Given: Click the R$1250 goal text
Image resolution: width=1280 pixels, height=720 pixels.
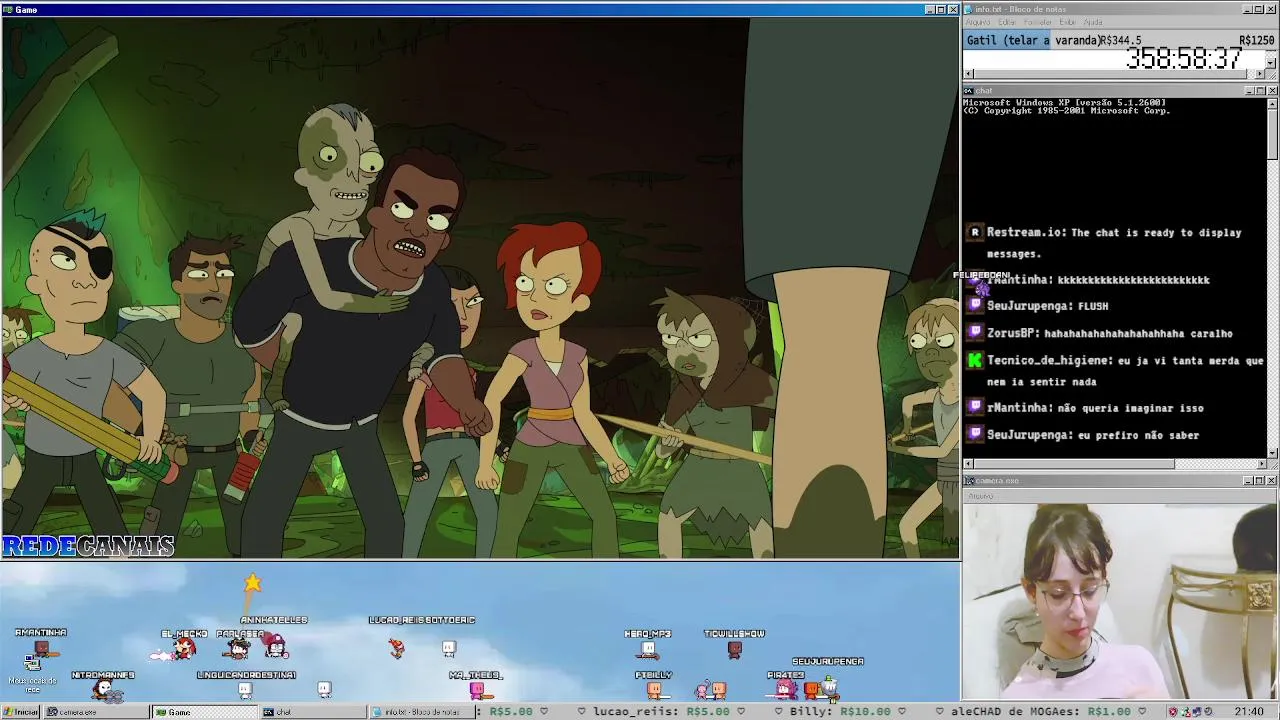Looking at the screenshot, I should pyautogui.click(x=1256, y=40).
